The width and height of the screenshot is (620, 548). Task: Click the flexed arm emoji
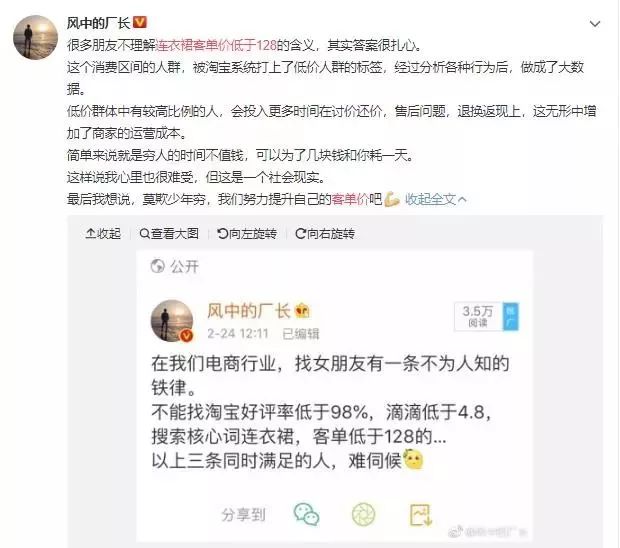coord(392,199)
